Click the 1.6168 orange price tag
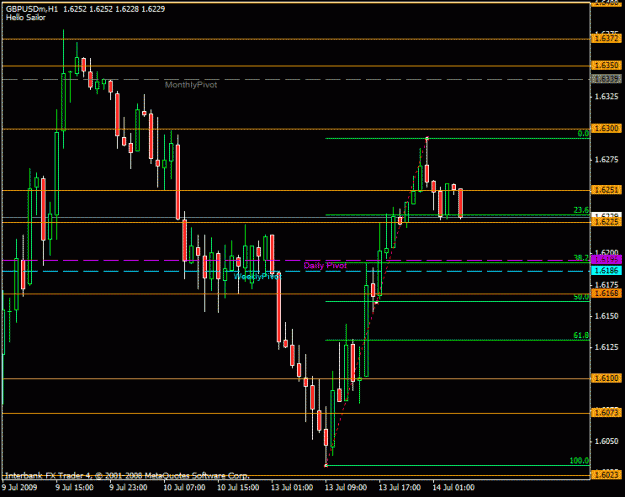The image size is (625, 497). tap(606, 293)
